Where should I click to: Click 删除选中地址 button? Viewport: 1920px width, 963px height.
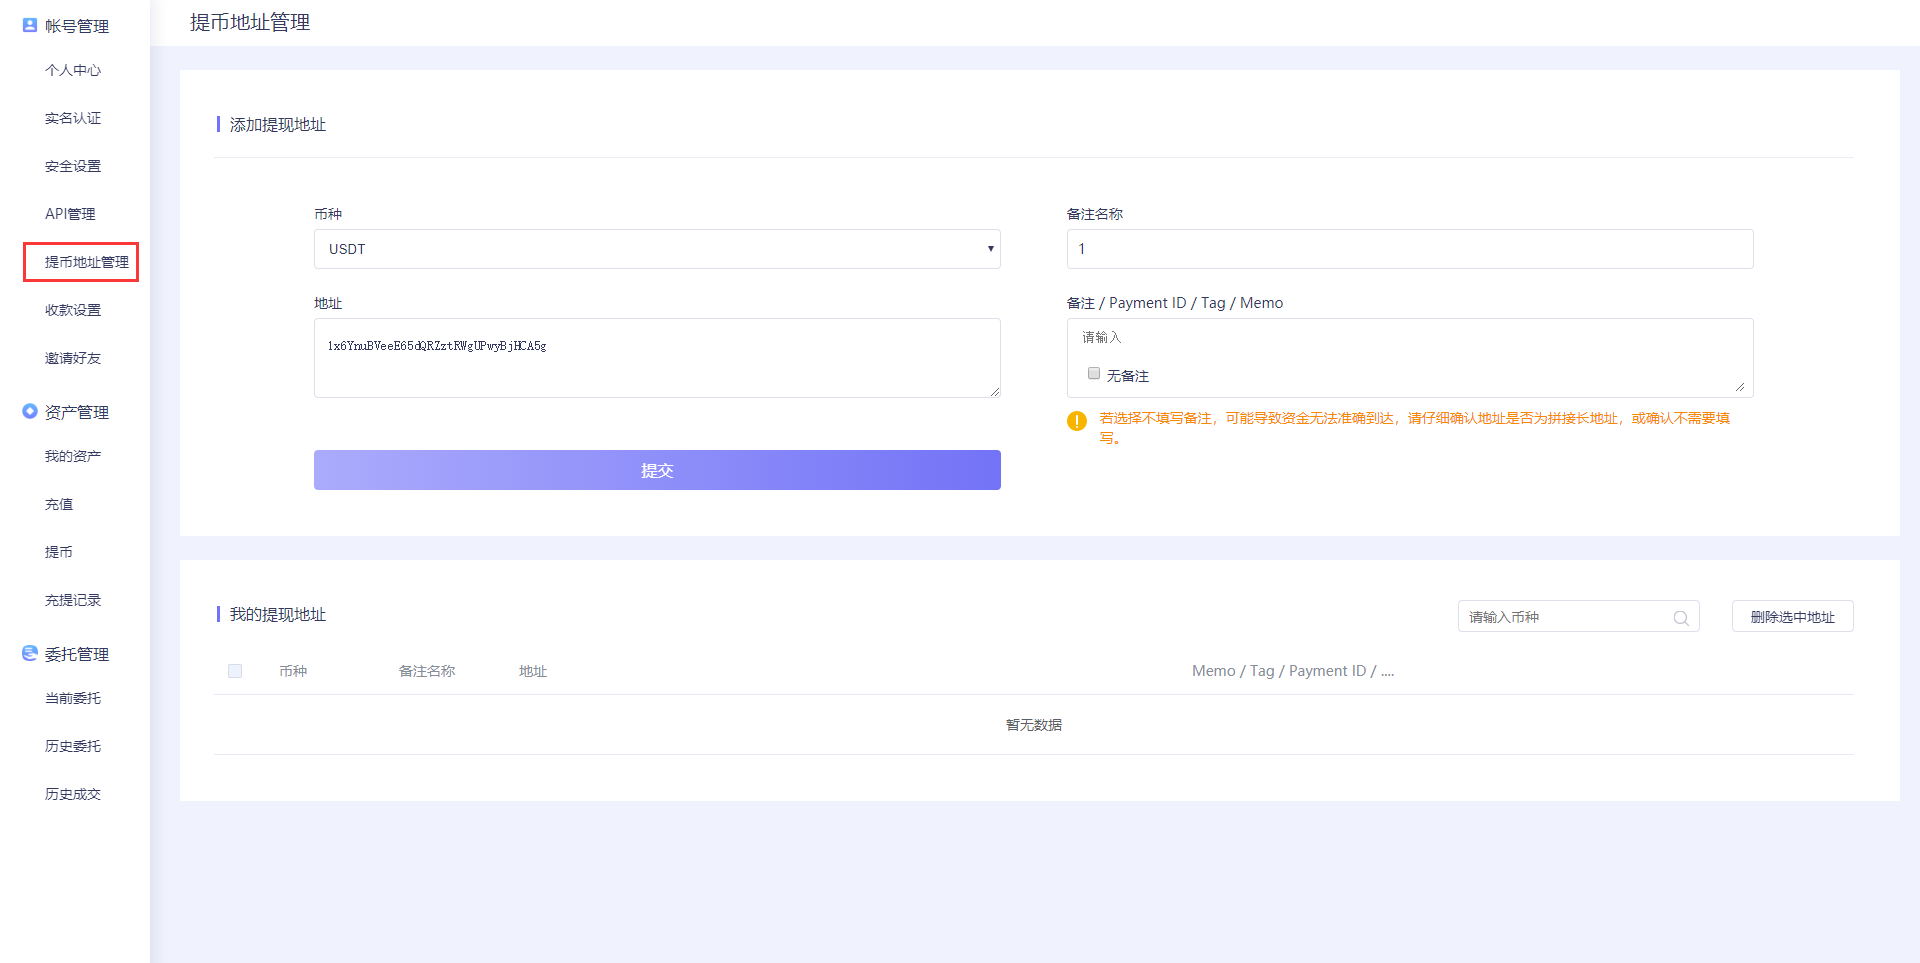coord(1792,617)
